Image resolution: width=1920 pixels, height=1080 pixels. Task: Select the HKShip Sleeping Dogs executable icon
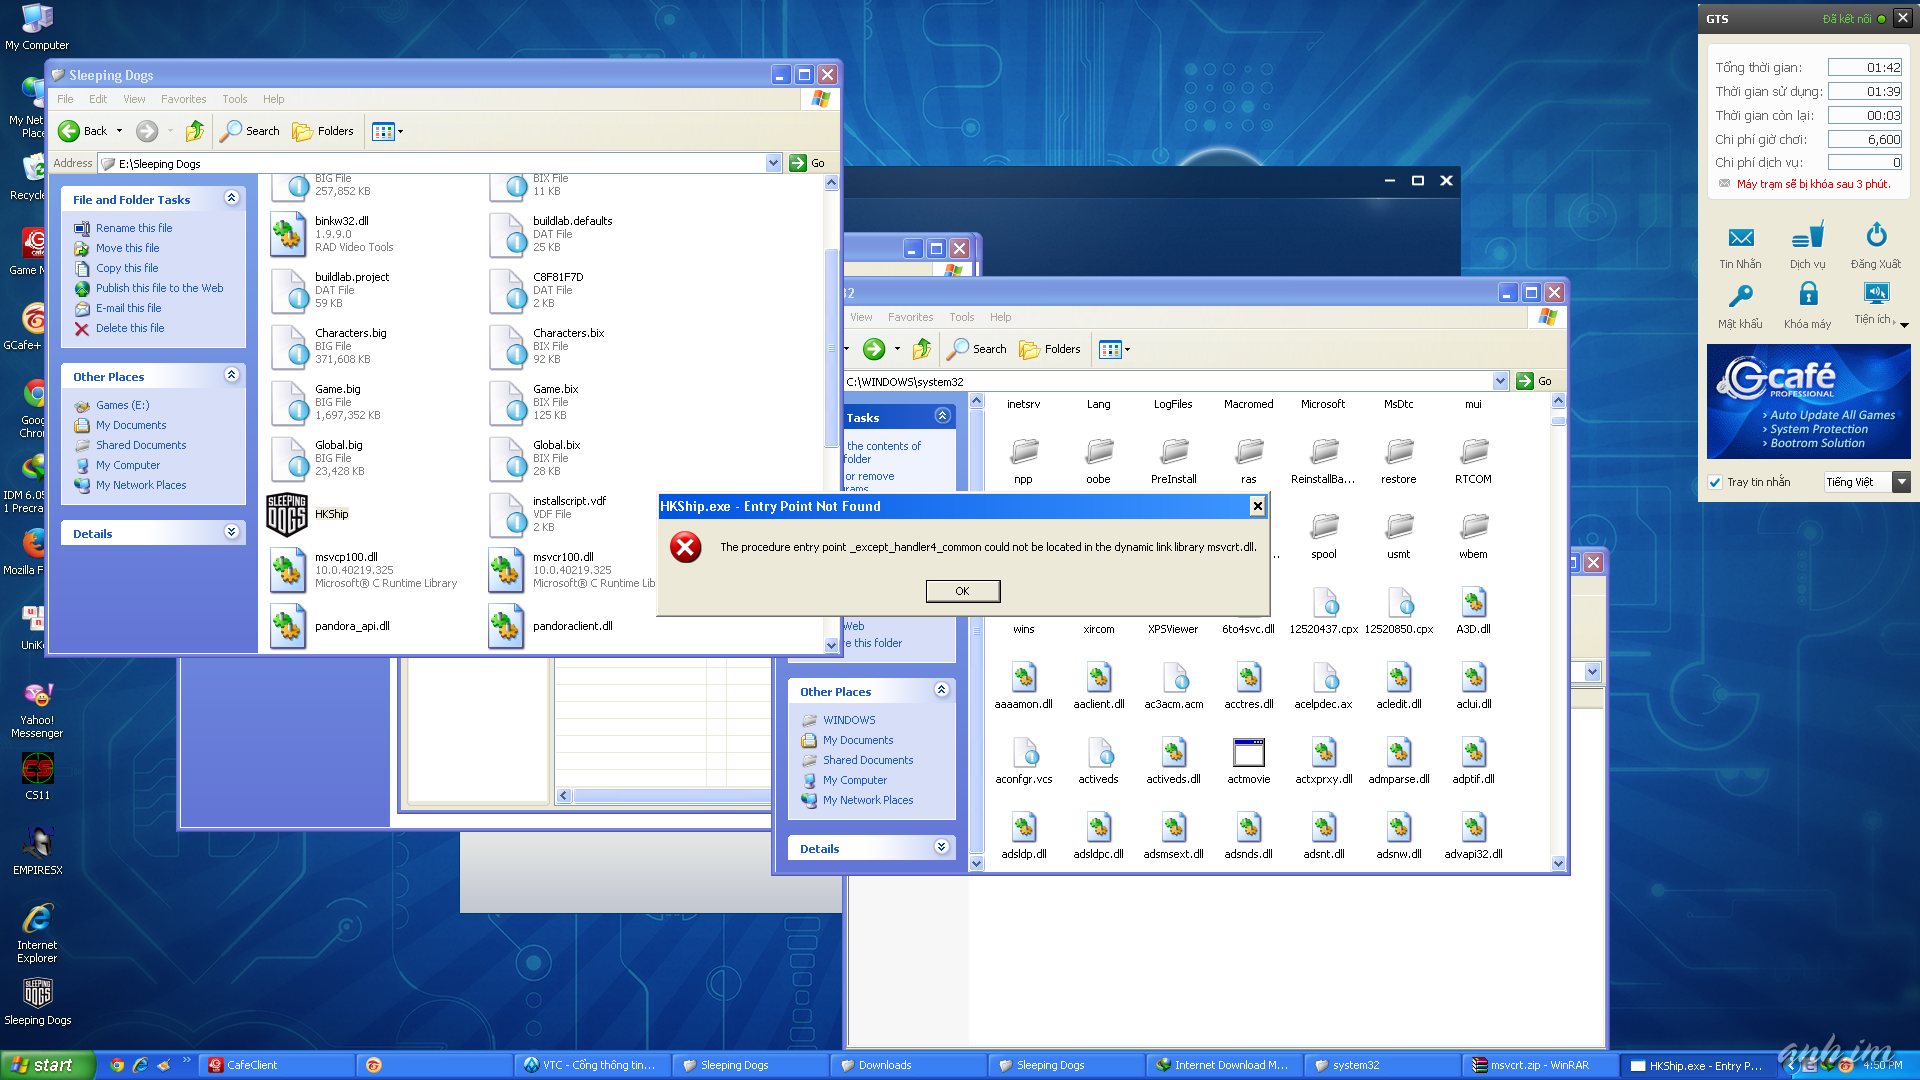click(x=287, y=515)
